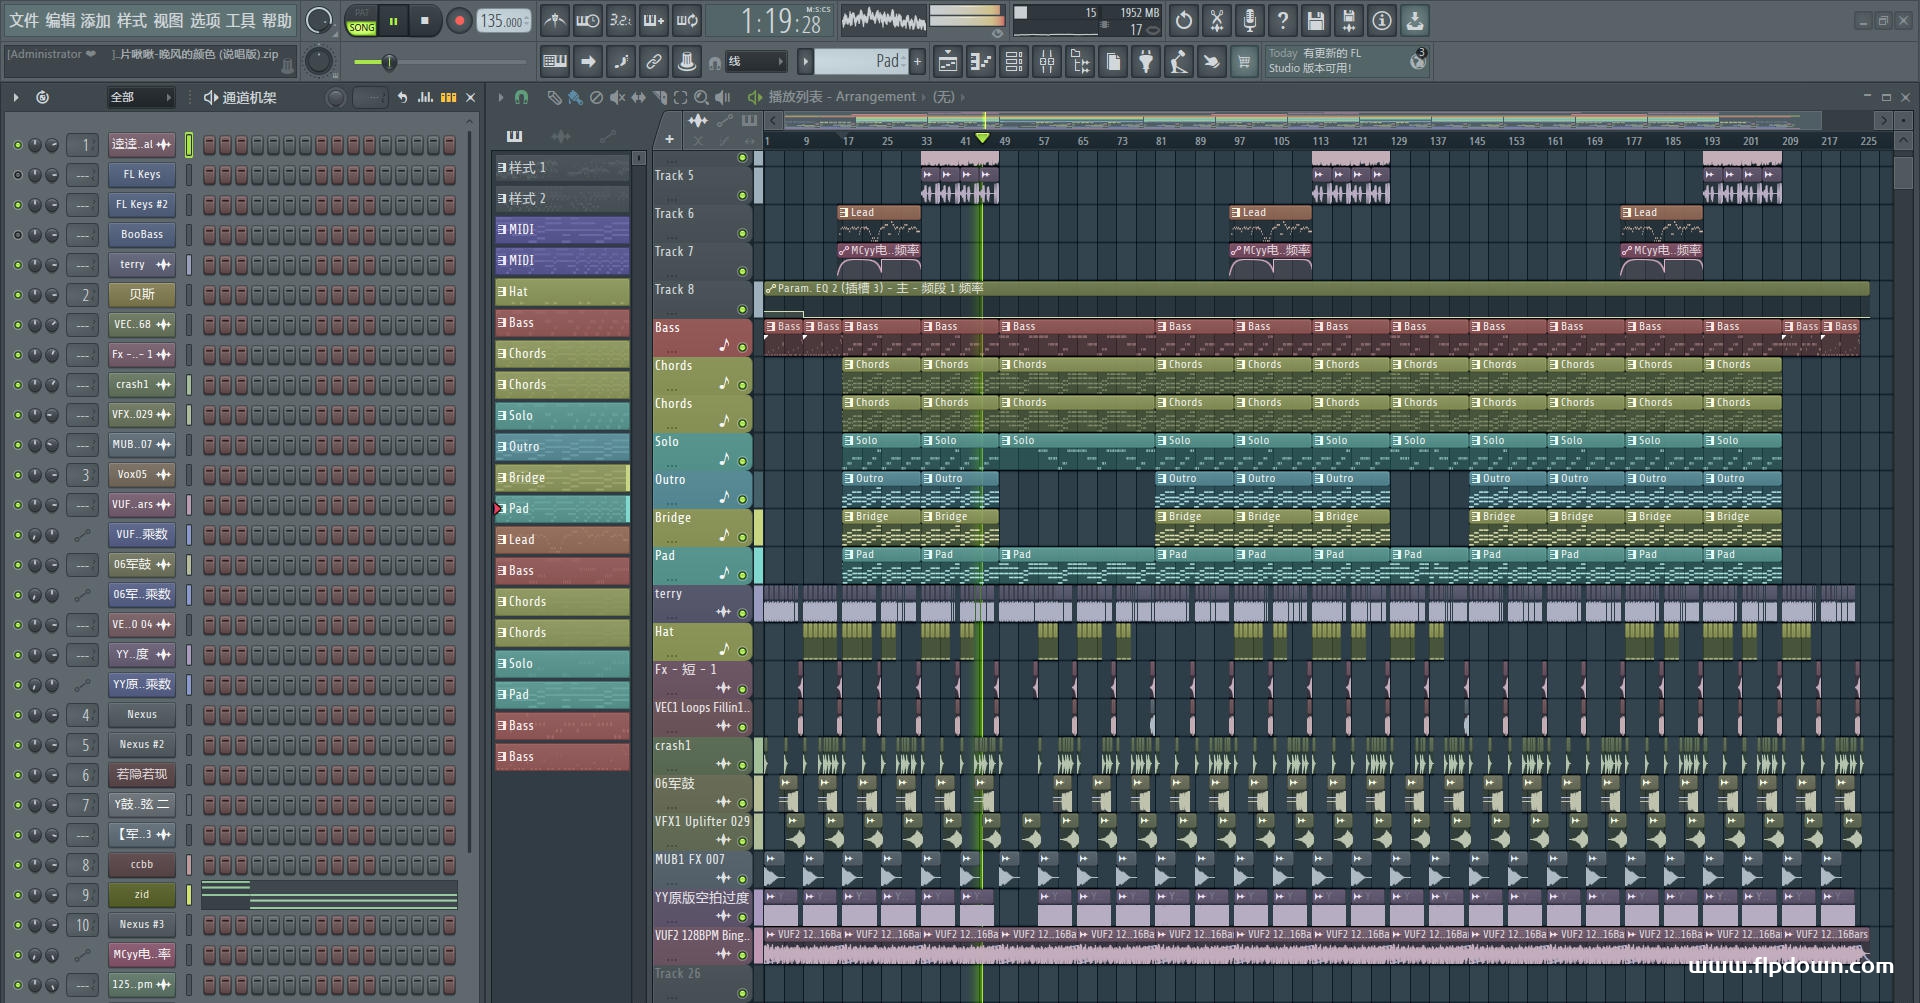Open the typing keyboard to piano icon
Screen dimensions: 1920x1003
pos(555,62)
